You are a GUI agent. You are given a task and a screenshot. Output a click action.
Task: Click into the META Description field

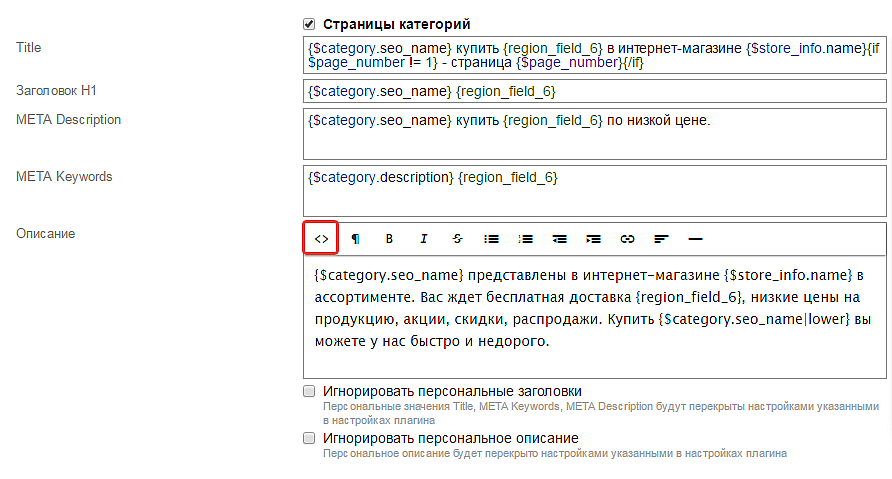594,134
